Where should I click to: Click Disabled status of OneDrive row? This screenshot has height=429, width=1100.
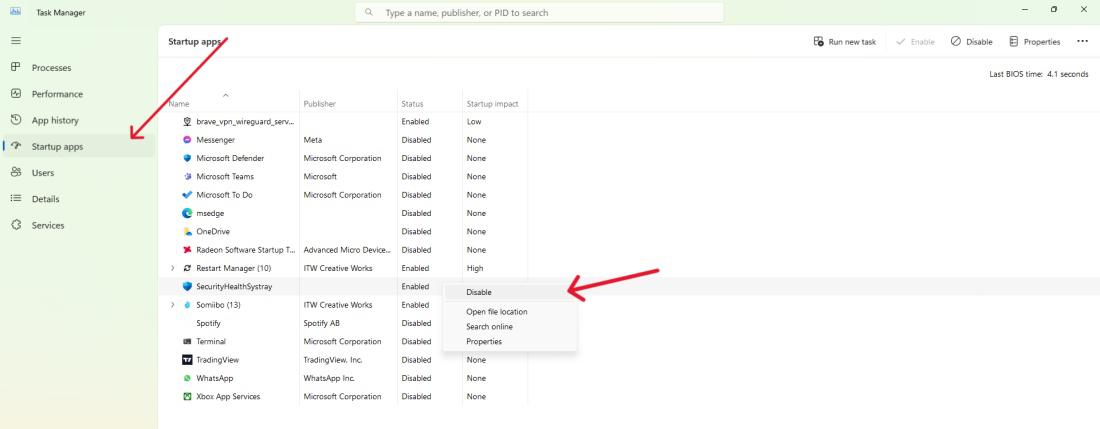(x=416, y=231)
